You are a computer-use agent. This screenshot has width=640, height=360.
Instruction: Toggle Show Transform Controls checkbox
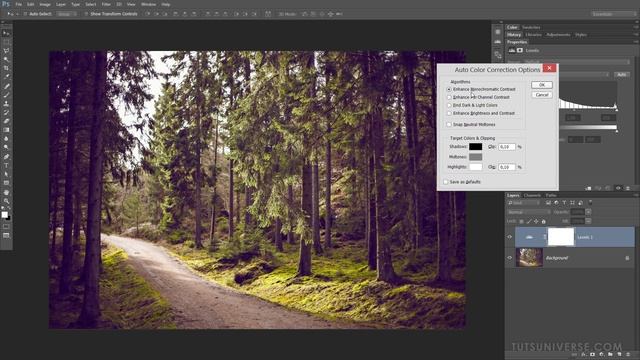click(x=86, y=14)
